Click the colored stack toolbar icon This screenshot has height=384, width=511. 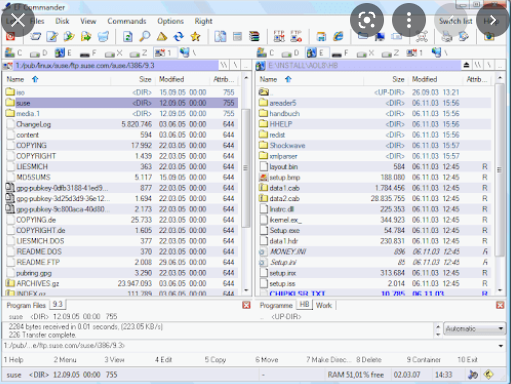pos(254,36)
